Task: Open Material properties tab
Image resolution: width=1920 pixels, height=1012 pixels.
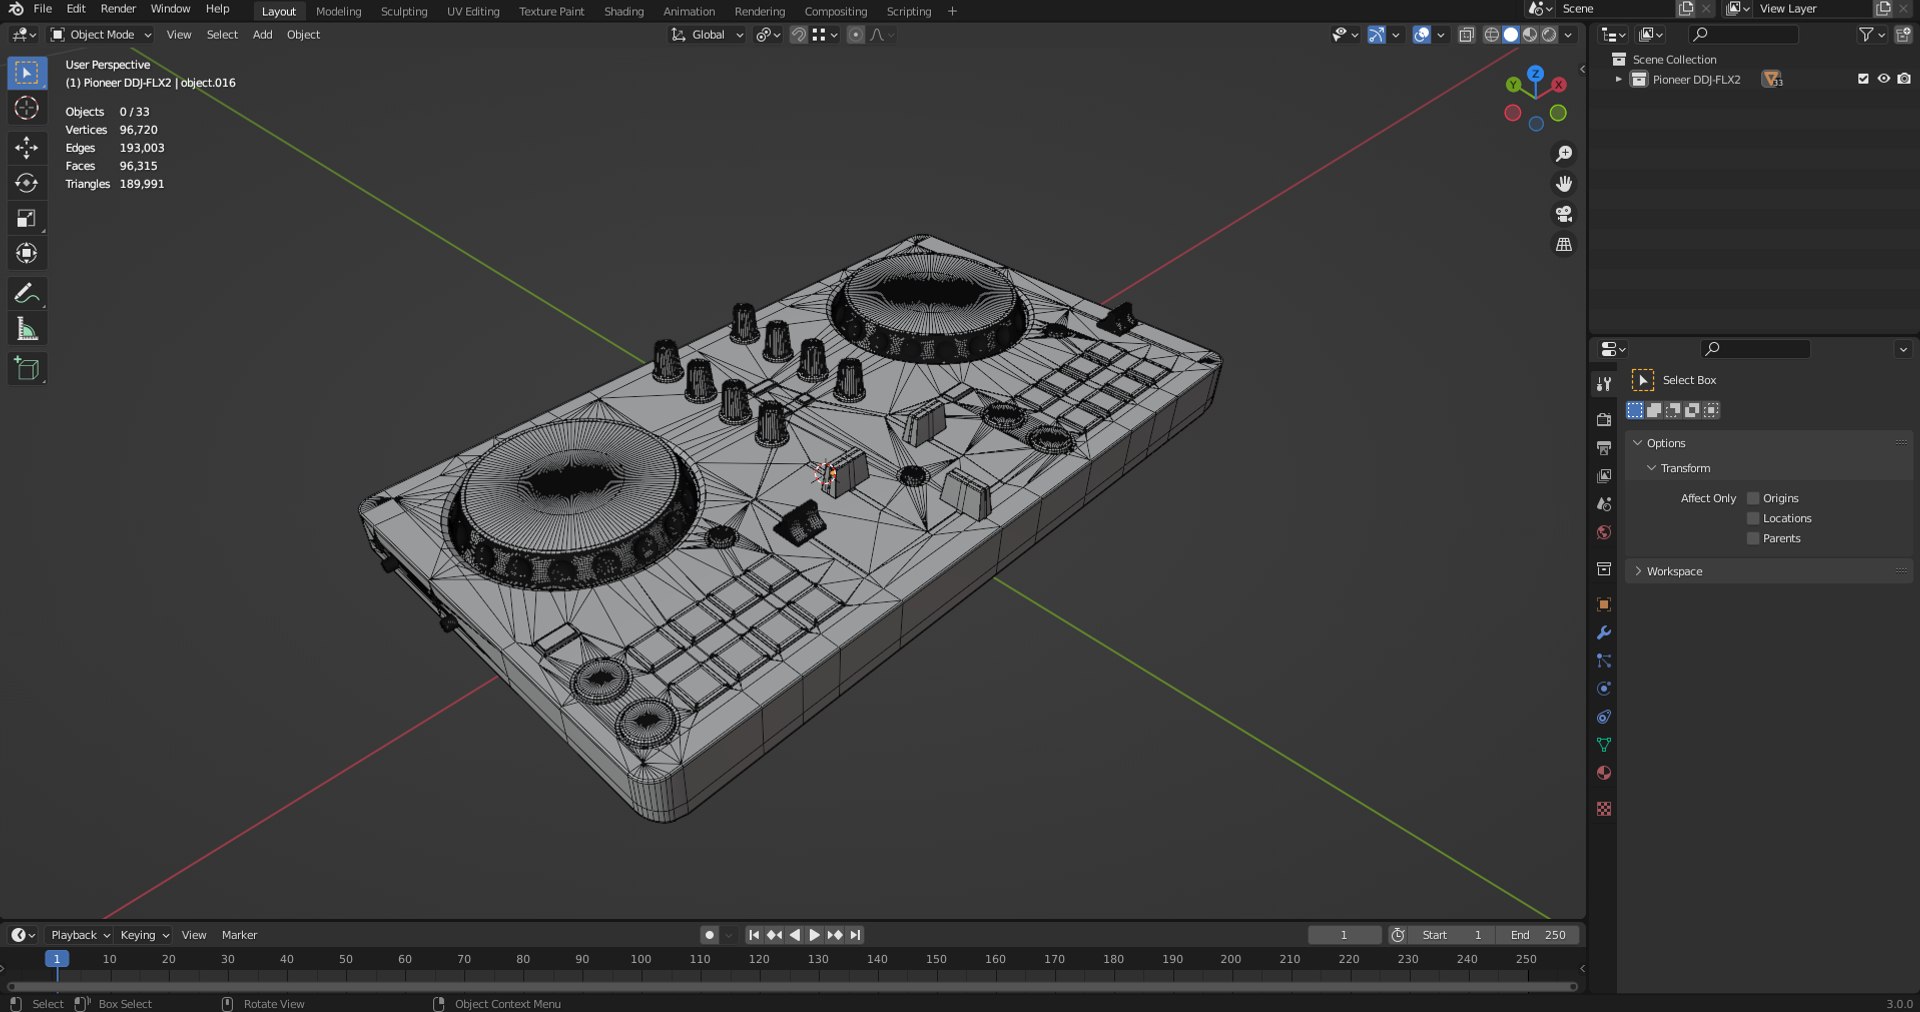Action: tap(1604, 772)
